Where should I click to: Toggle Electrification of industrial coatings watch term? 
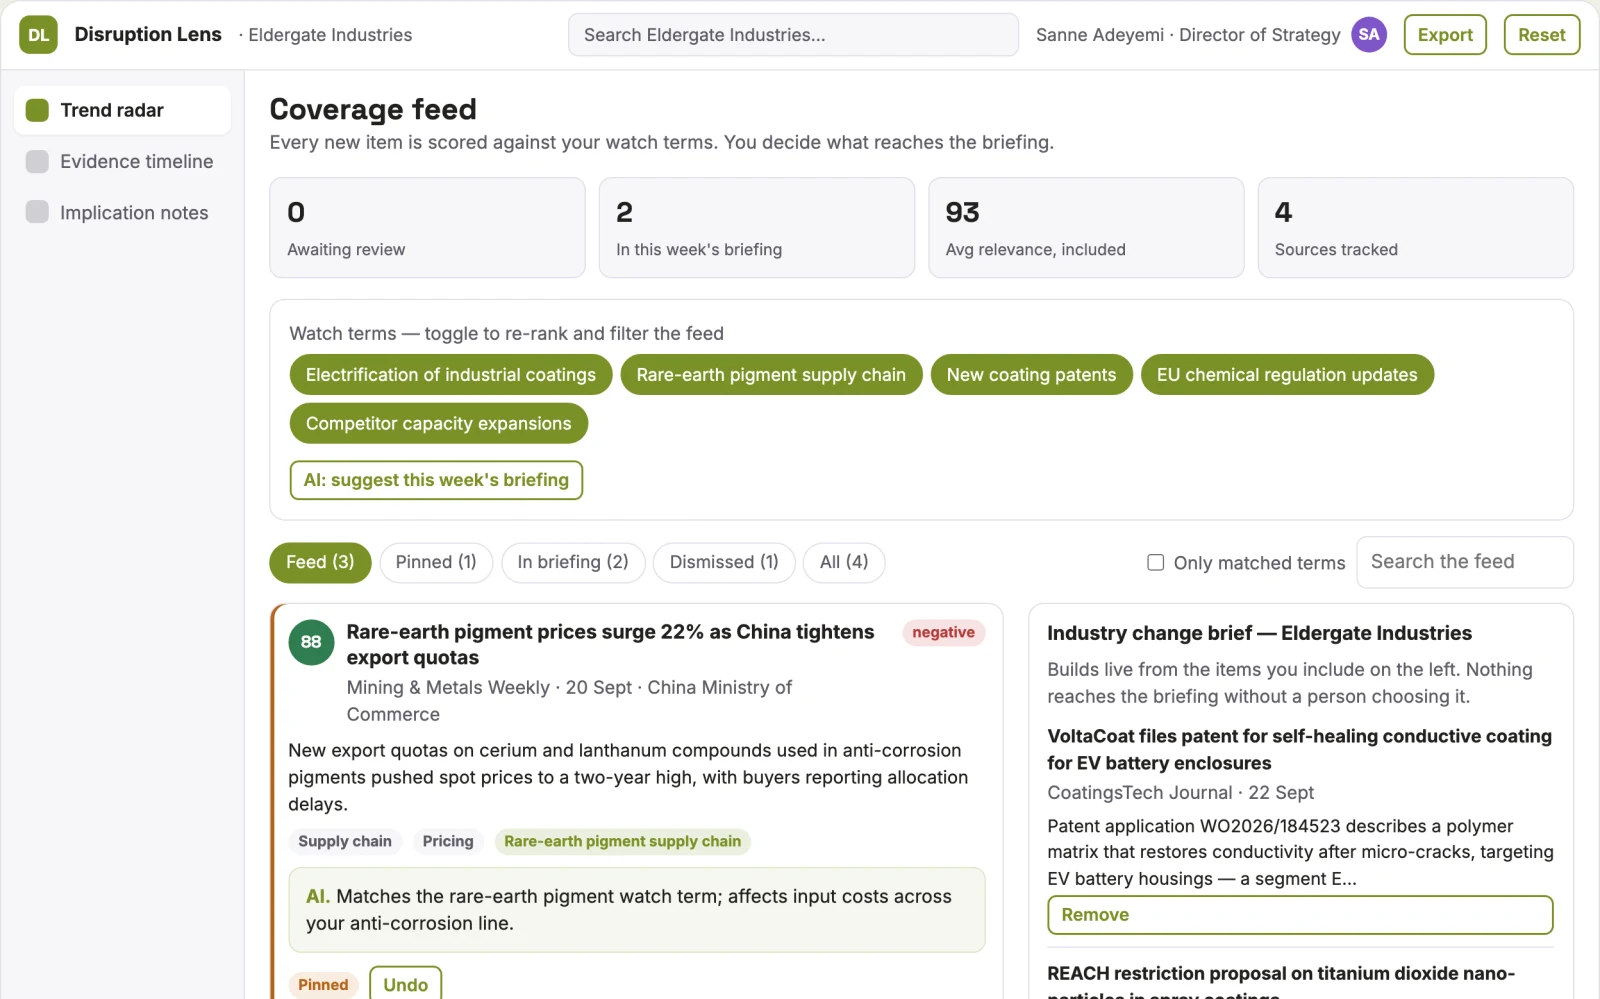coord(451,375)
